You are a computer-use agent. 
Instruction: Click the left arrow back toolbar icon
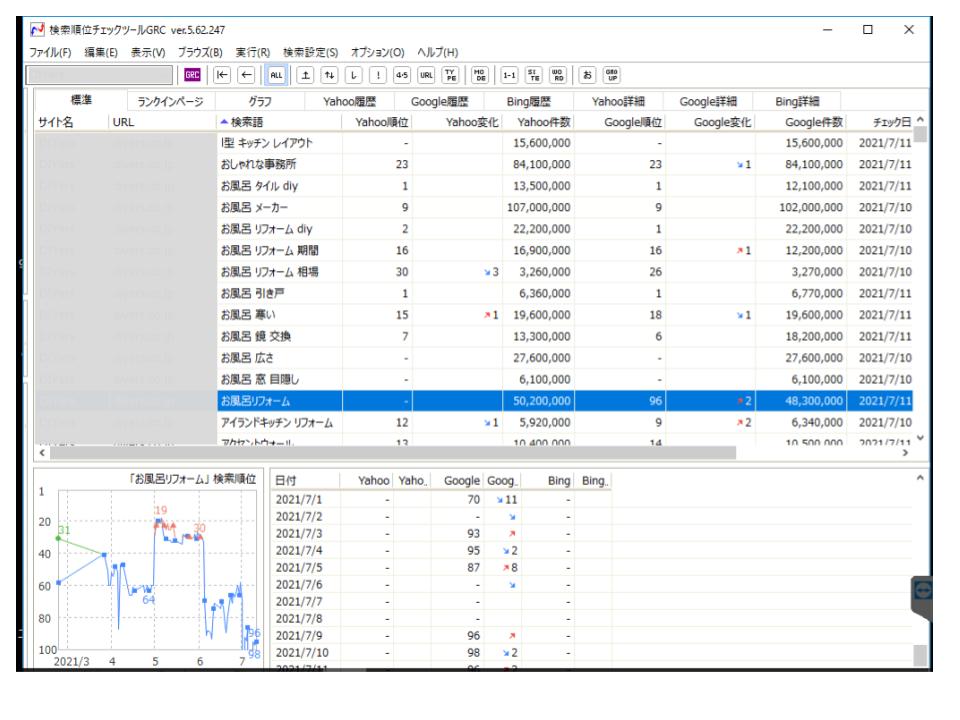[246, 75]
